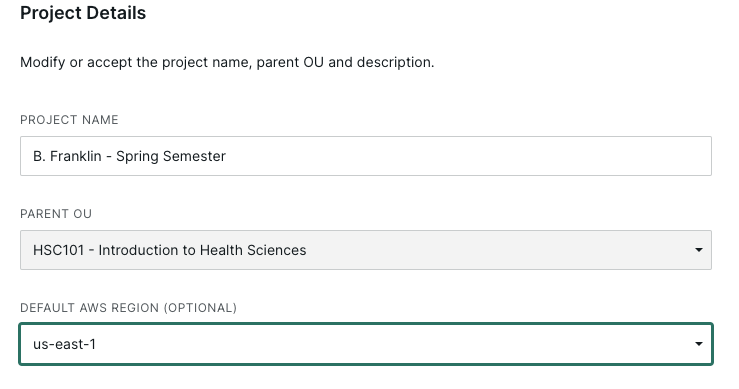Click the Default AWS Region caret arrow
739x389 pixels.
698,344
